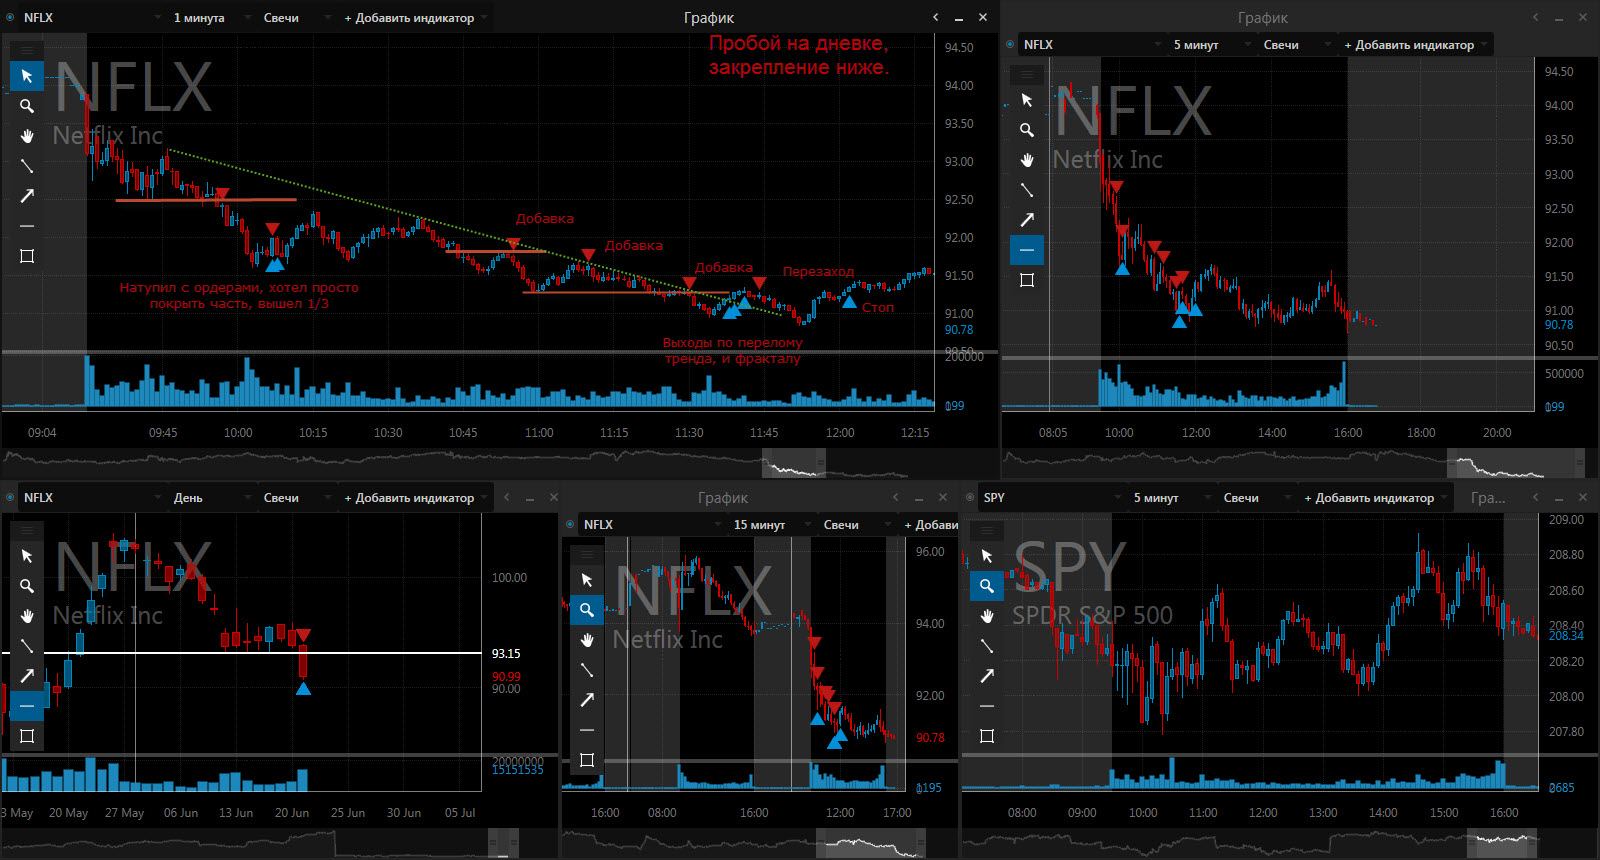
Task: Choose the rectangle tool in NFLX 1 минута chart
Action: click(27, 256)
